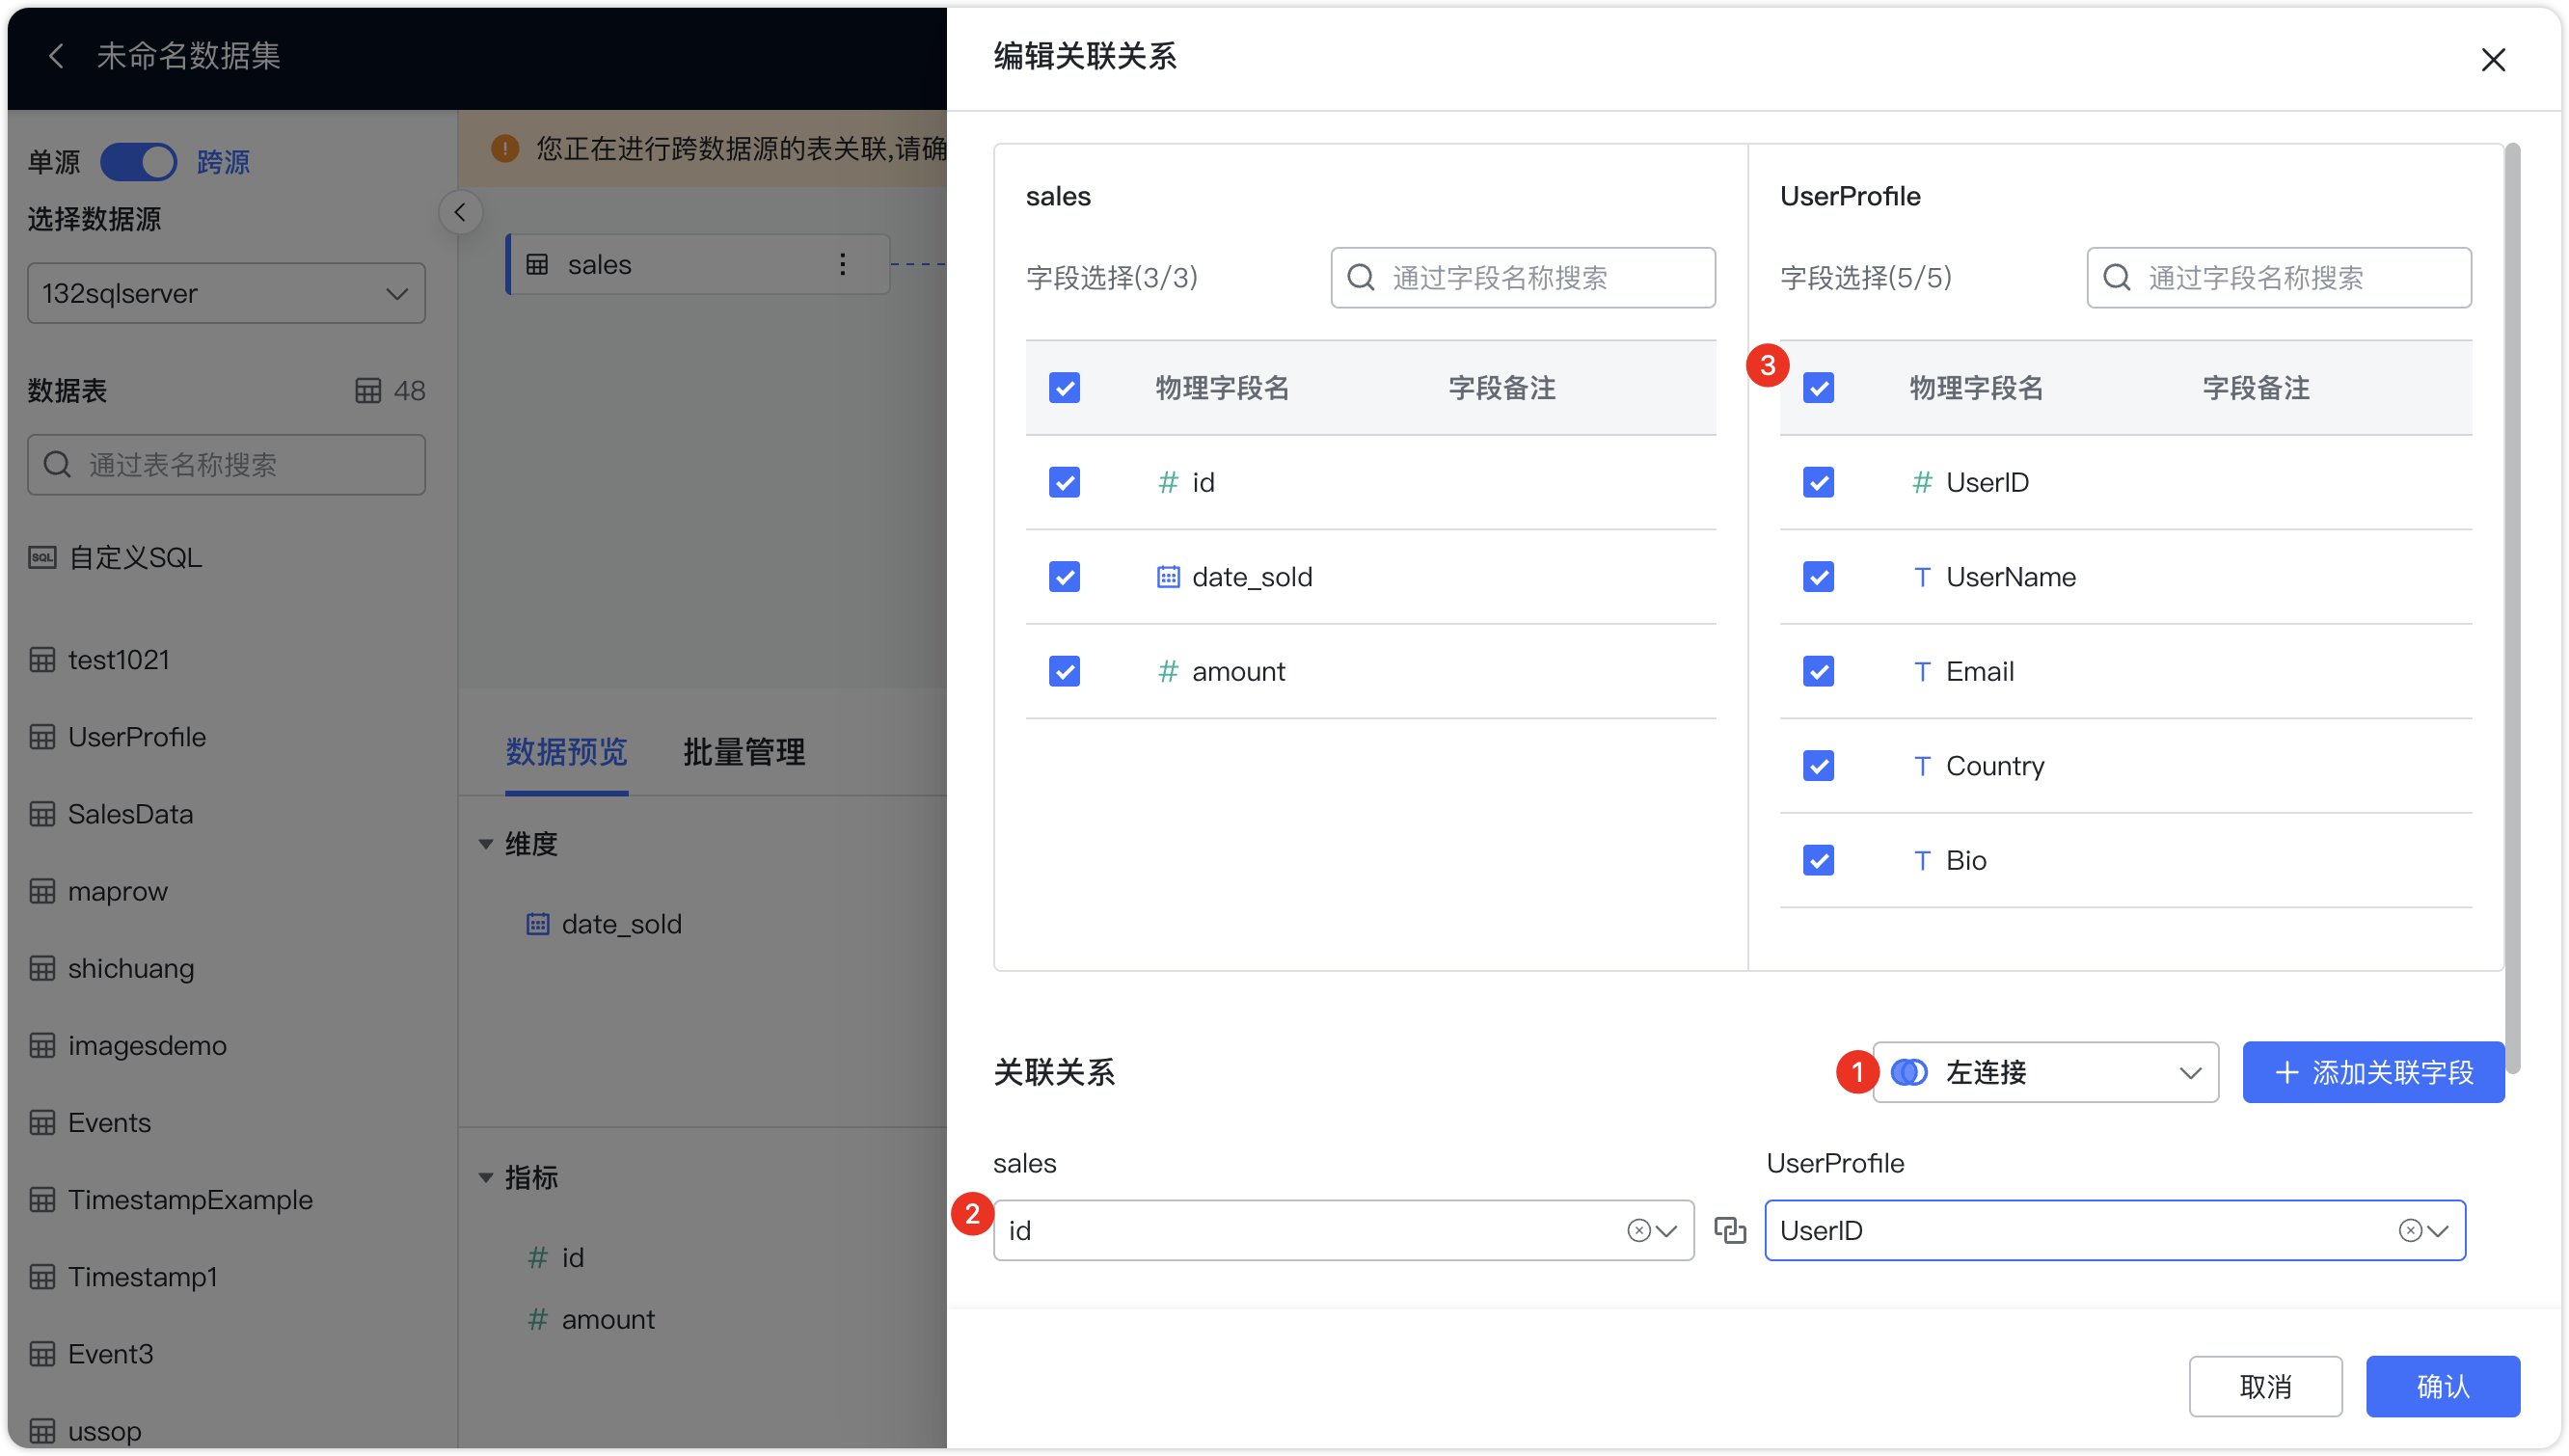Toggle the select-all checkbox for sales fields
Viewport: 2569px width, 1456px height.
coord(1064,388)
